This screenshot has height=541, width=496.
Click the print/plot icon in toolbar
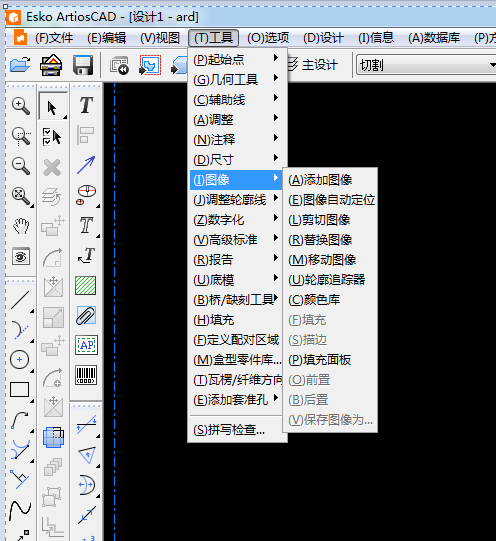(51, 65)
